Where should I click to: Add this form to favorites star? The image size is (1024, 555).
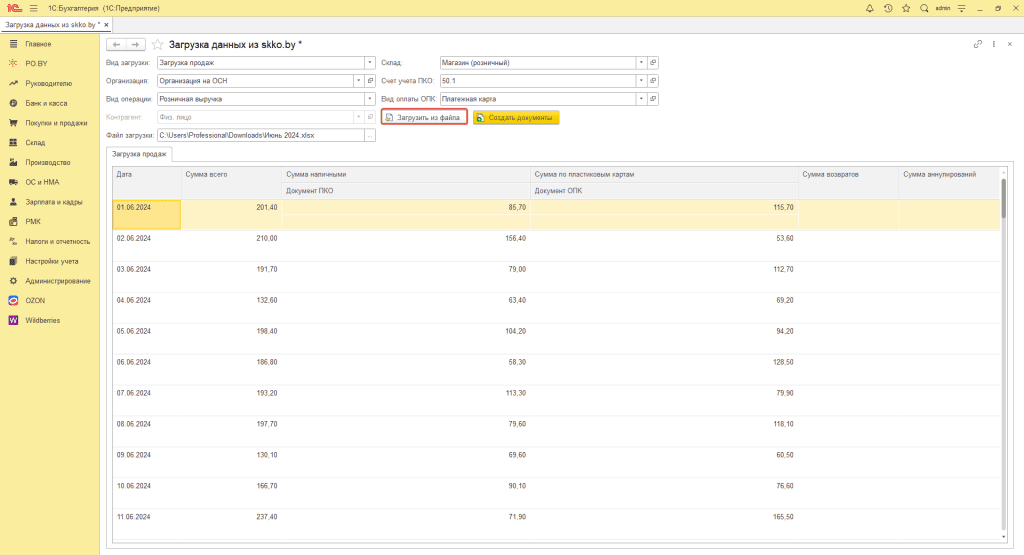pos(157,45)
